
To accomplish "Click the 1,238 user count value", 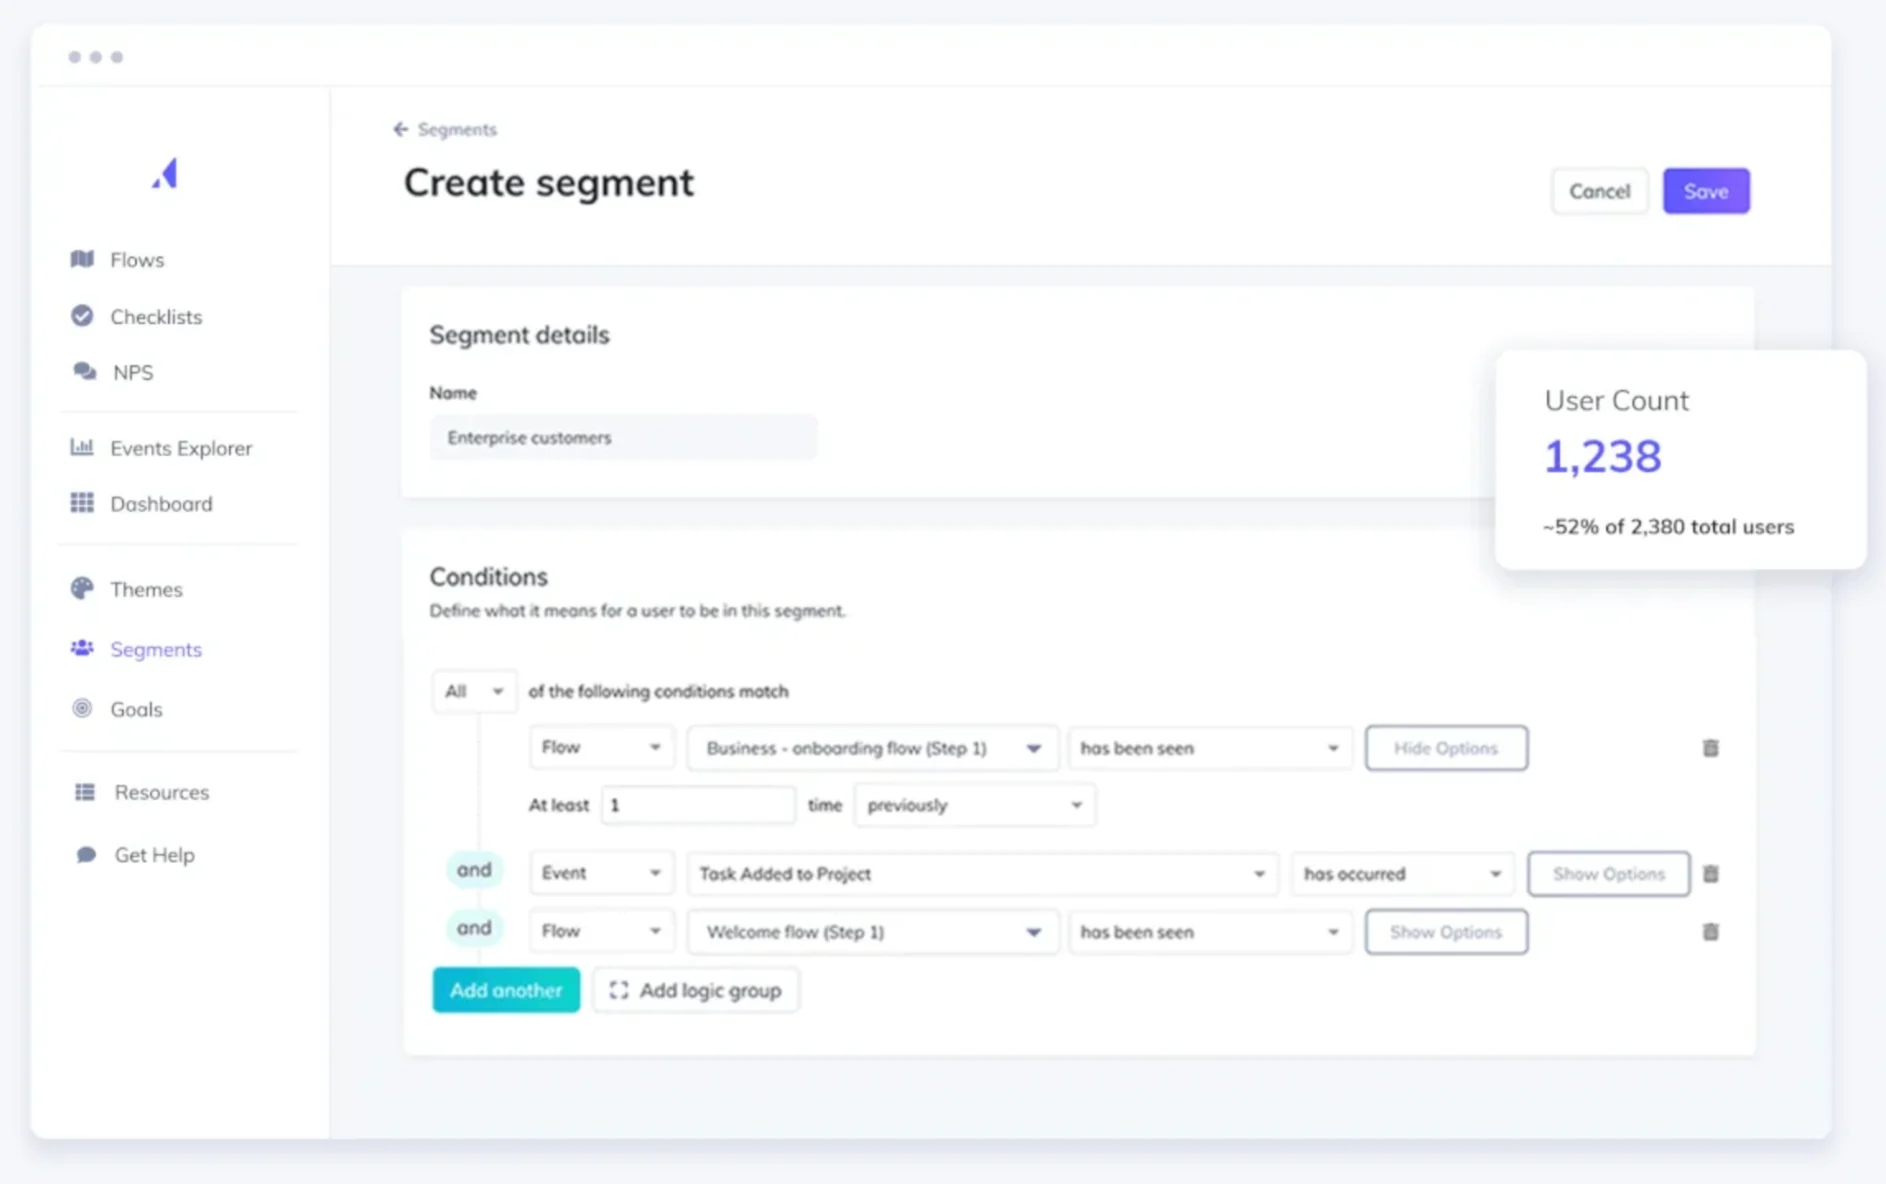I will pyautogui.click(x=1603, y=457).
